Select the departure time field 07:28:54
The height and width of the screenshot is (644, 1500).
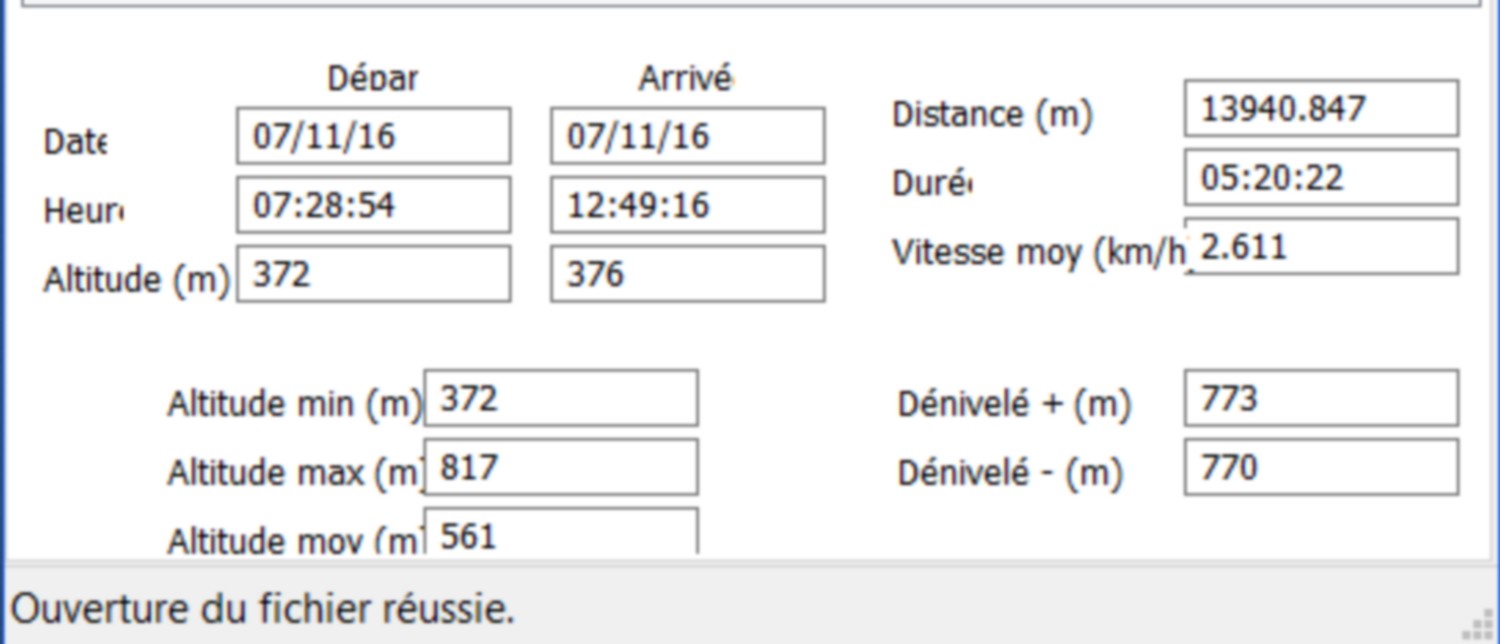tap(374, 205)
